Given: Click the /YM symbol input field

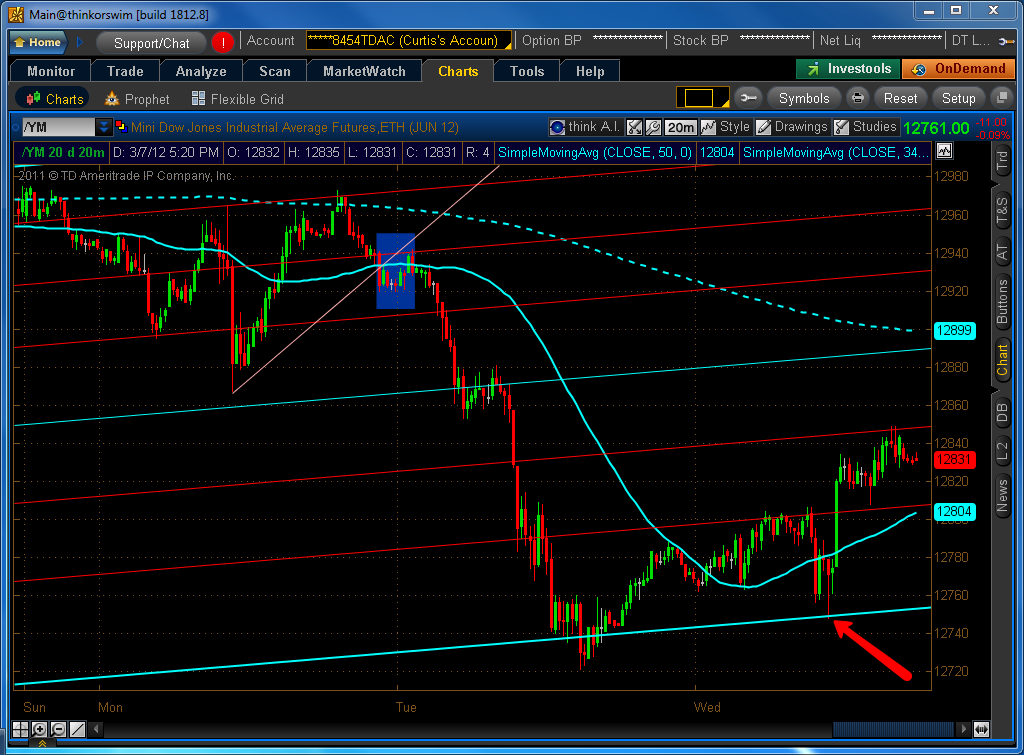Looking at the screenshot, I should click(x=59, y=127).
